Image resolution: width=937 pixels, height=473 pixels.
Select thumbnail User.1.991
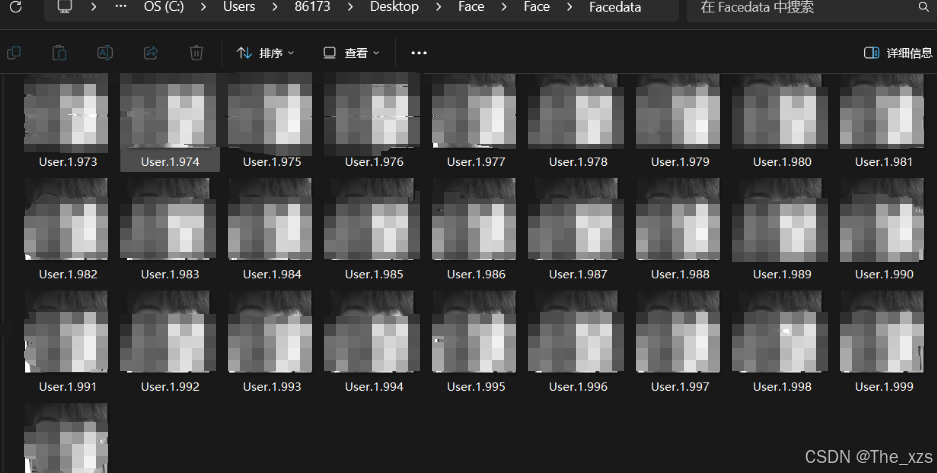coord(66,331)
